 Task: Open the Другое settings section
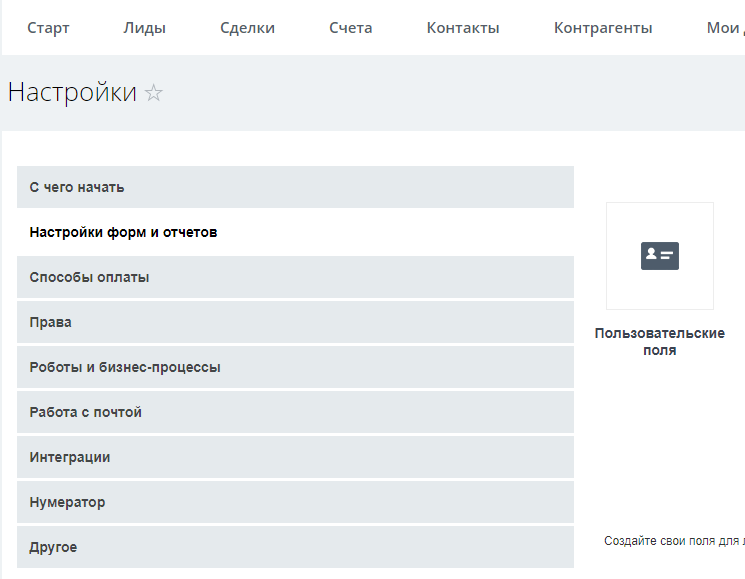point(295,547)
